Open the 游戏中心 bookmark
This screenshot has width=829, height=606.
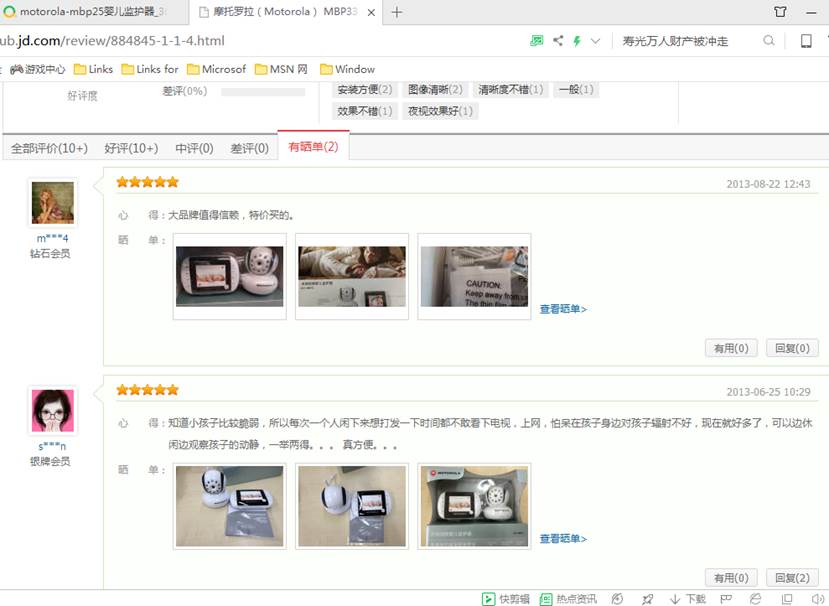[x=38, y=69]
